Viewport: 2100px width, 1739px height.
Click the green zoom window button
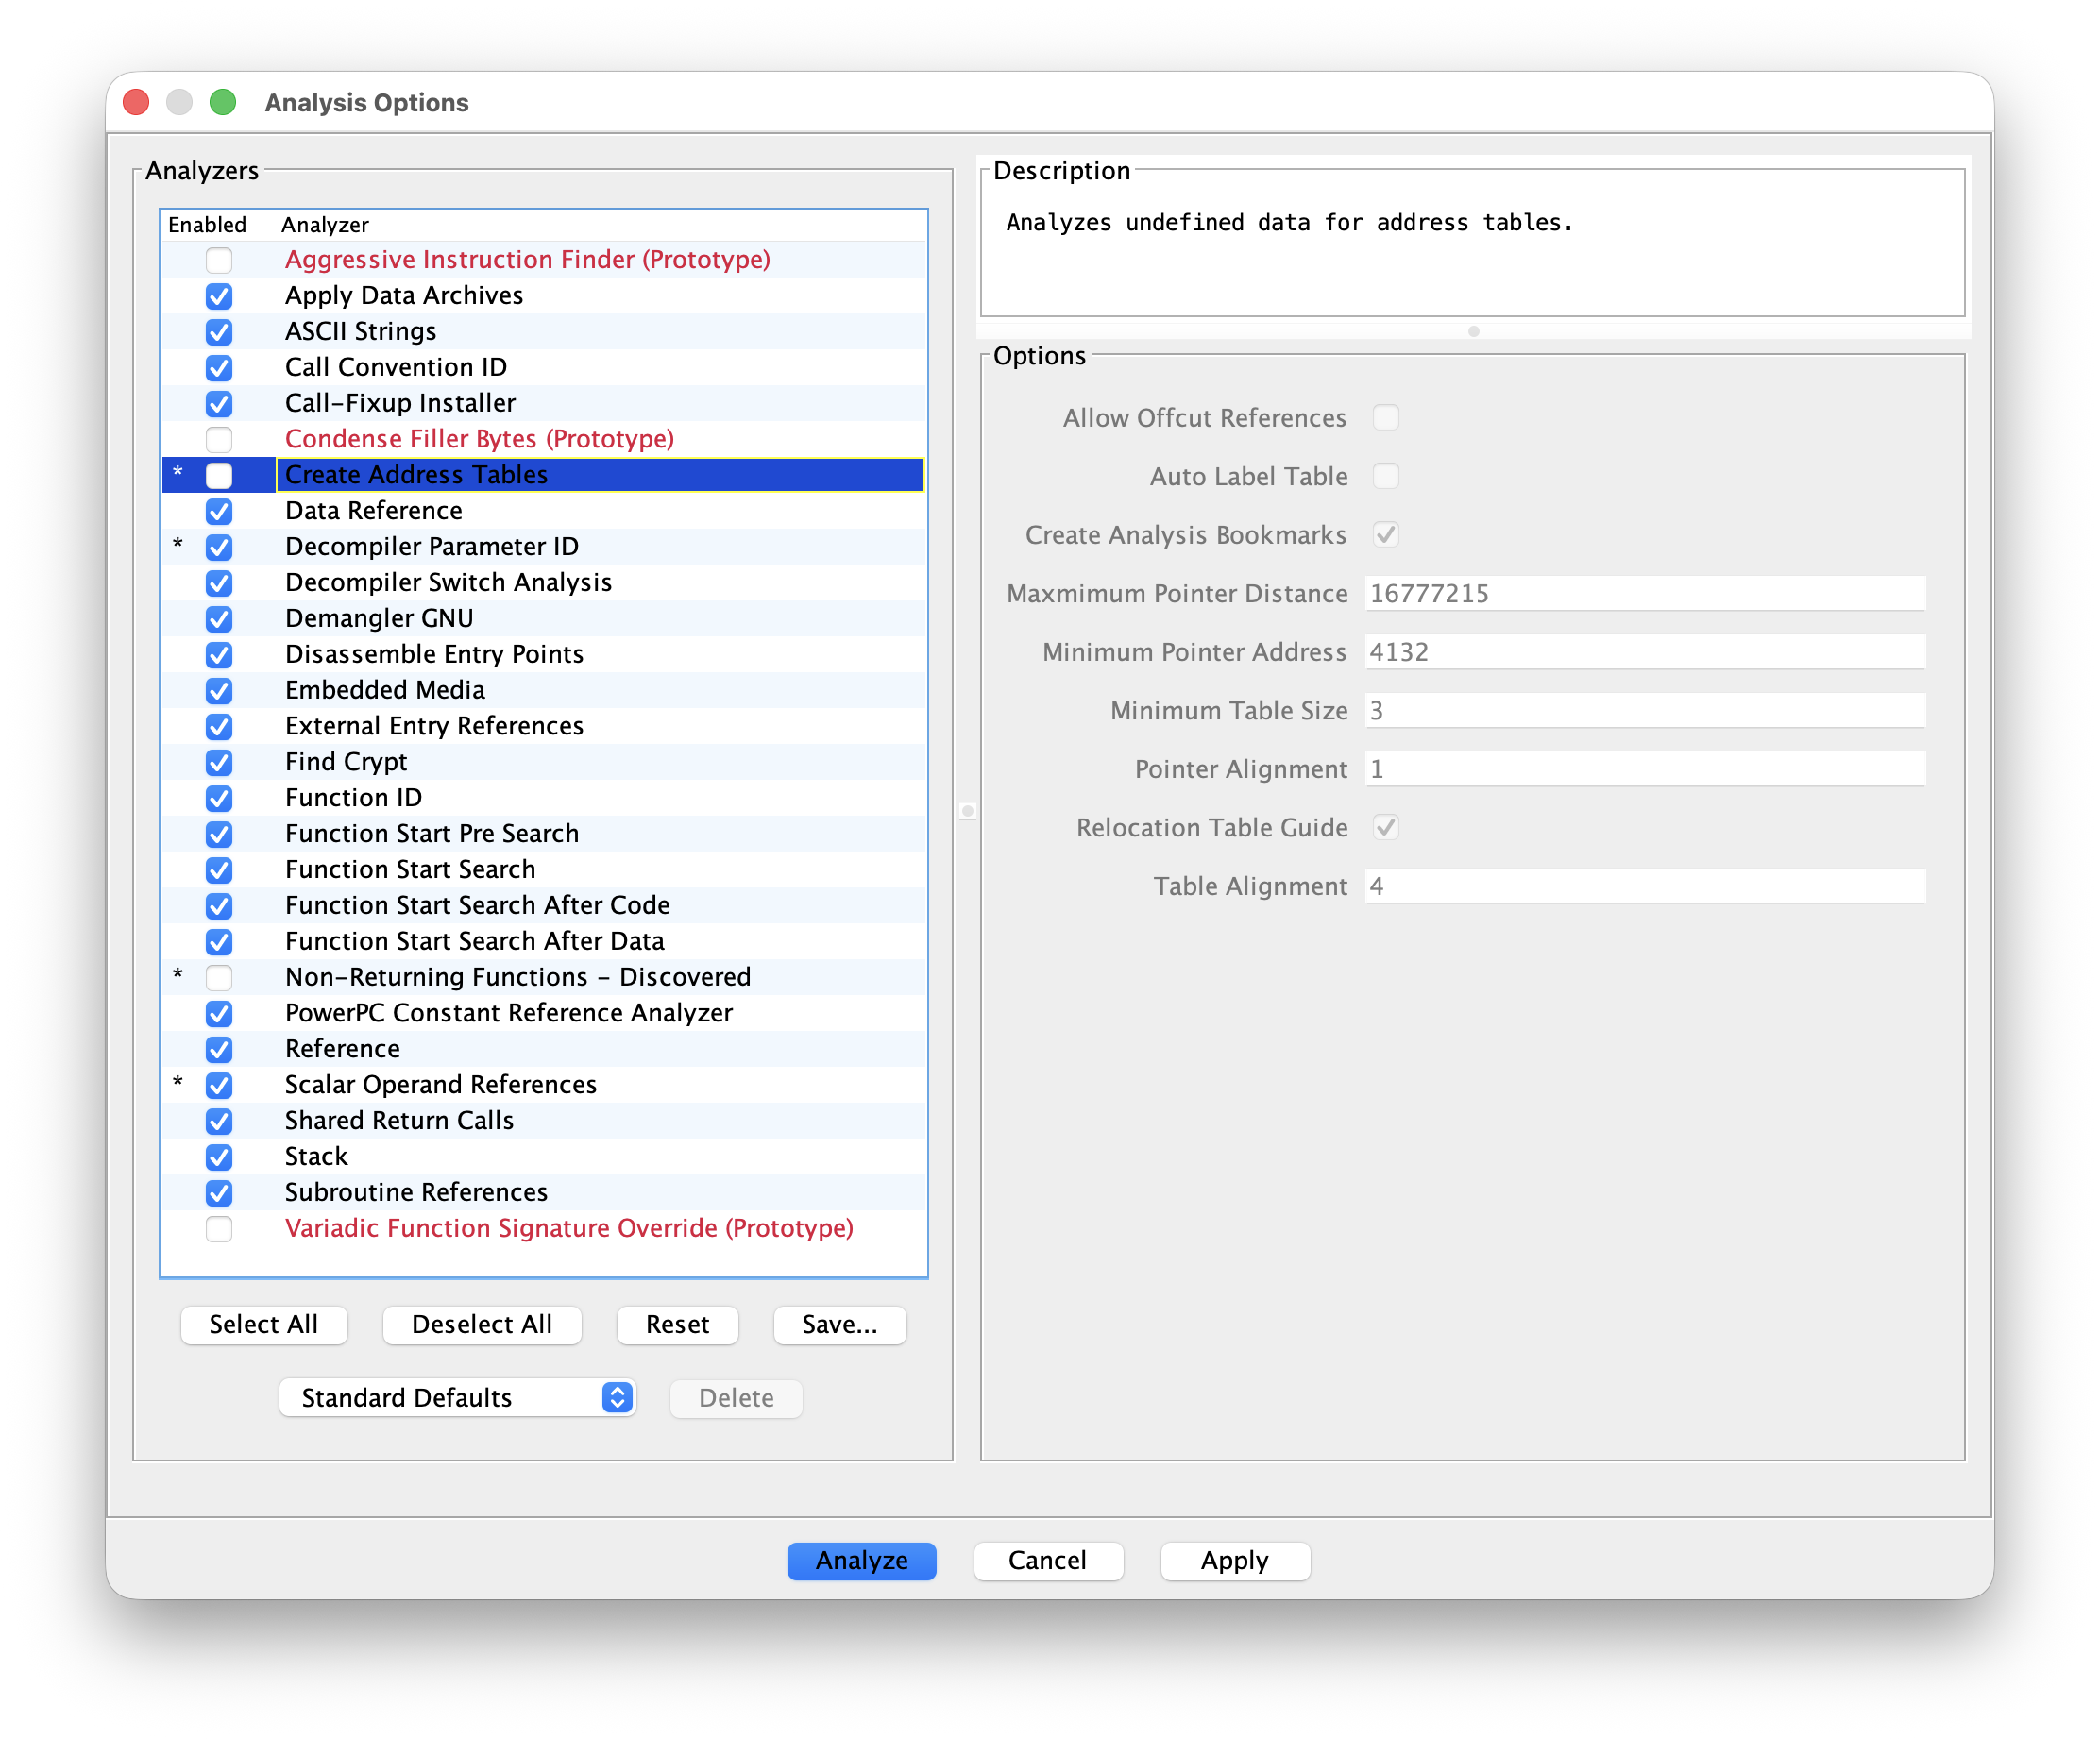point(223,102)
